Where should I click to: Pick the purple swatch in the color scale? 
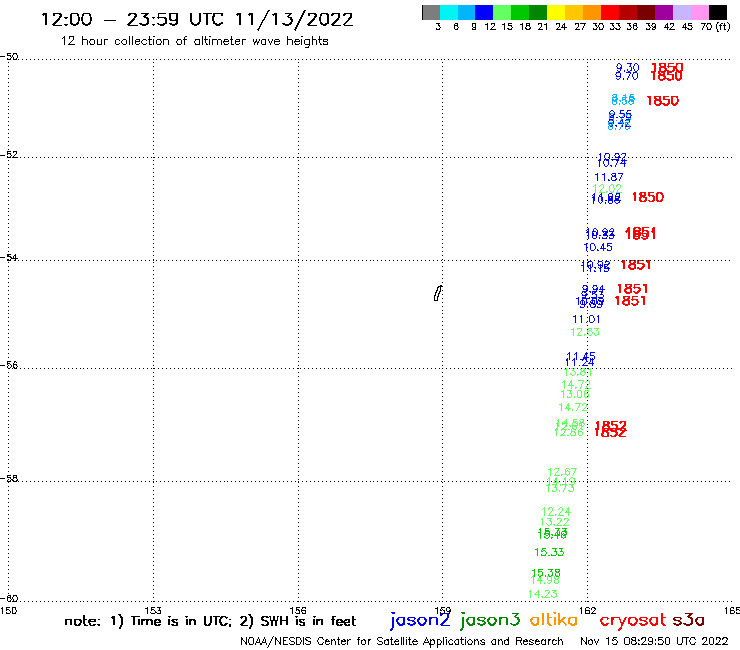(664, 12)
